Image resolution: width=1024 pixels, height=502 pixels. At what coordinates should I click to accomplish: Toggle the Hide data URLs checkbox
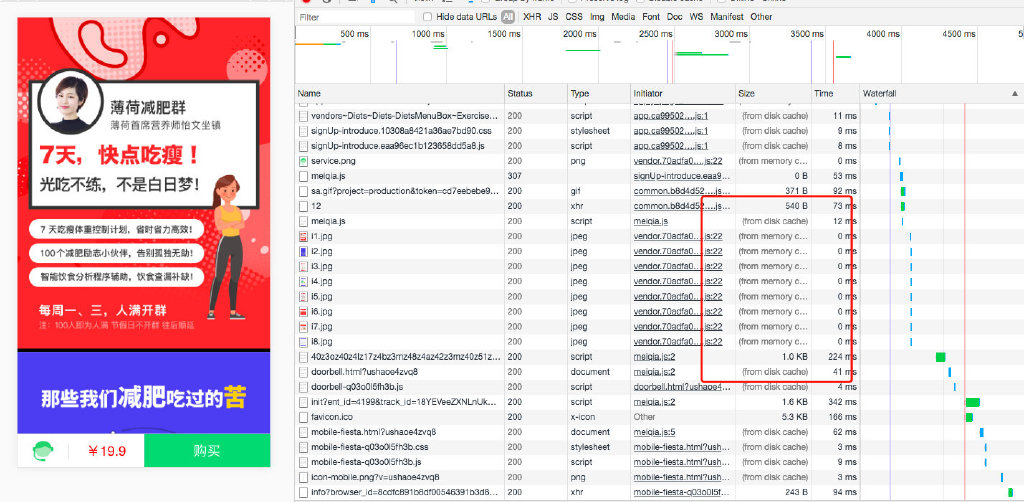click(428, 16)
